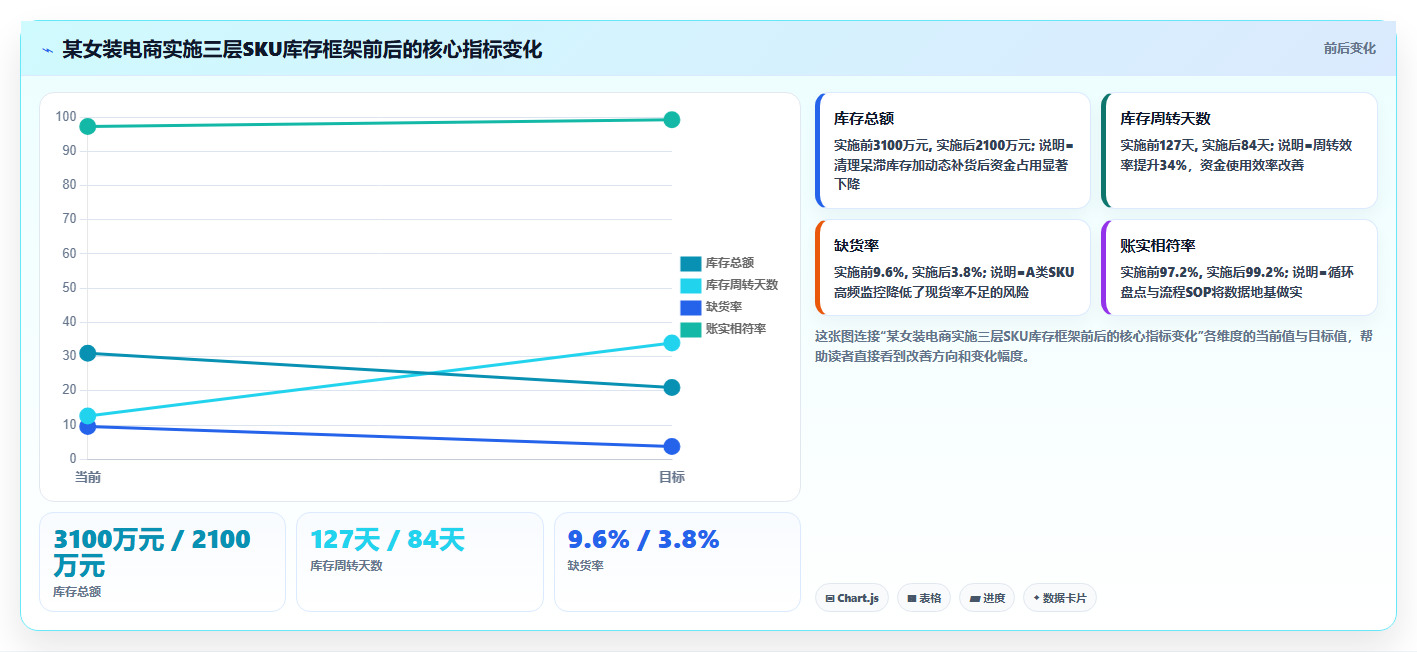Open the 库存周转天数 description card
Screen dimensions: 1417x652
[x=1239, y=151]
